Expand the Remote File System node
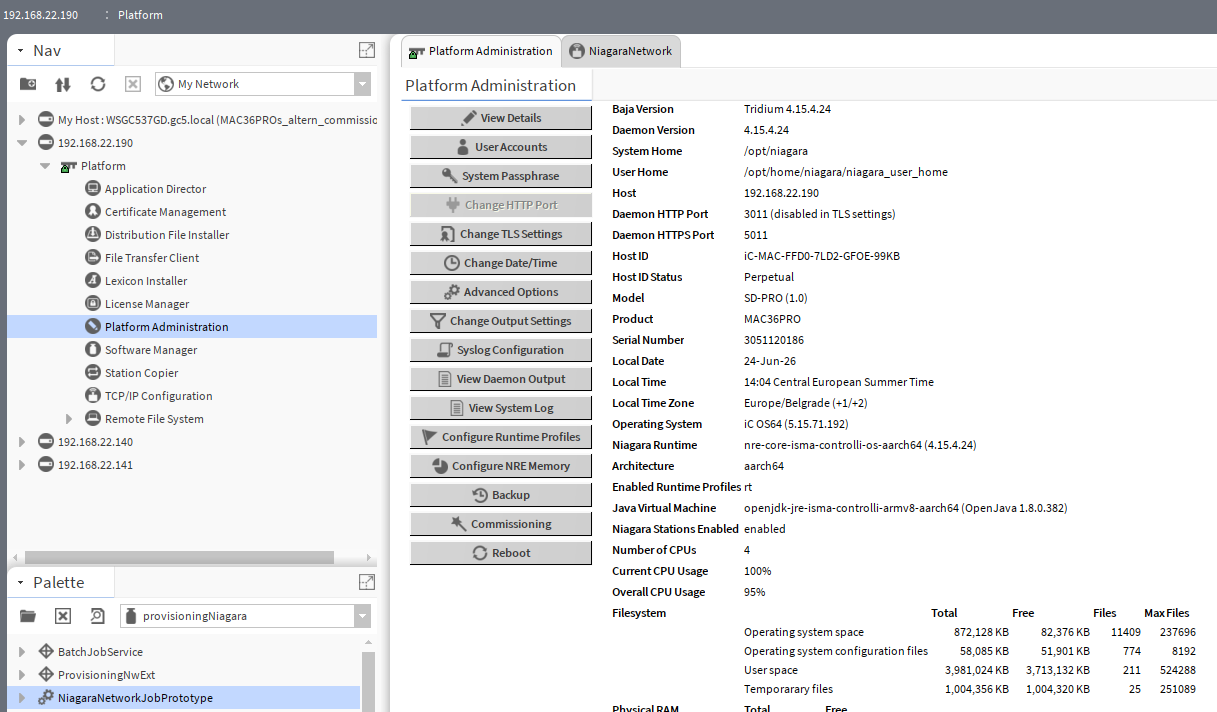1217x712 pixels. (x=69, y=419)
